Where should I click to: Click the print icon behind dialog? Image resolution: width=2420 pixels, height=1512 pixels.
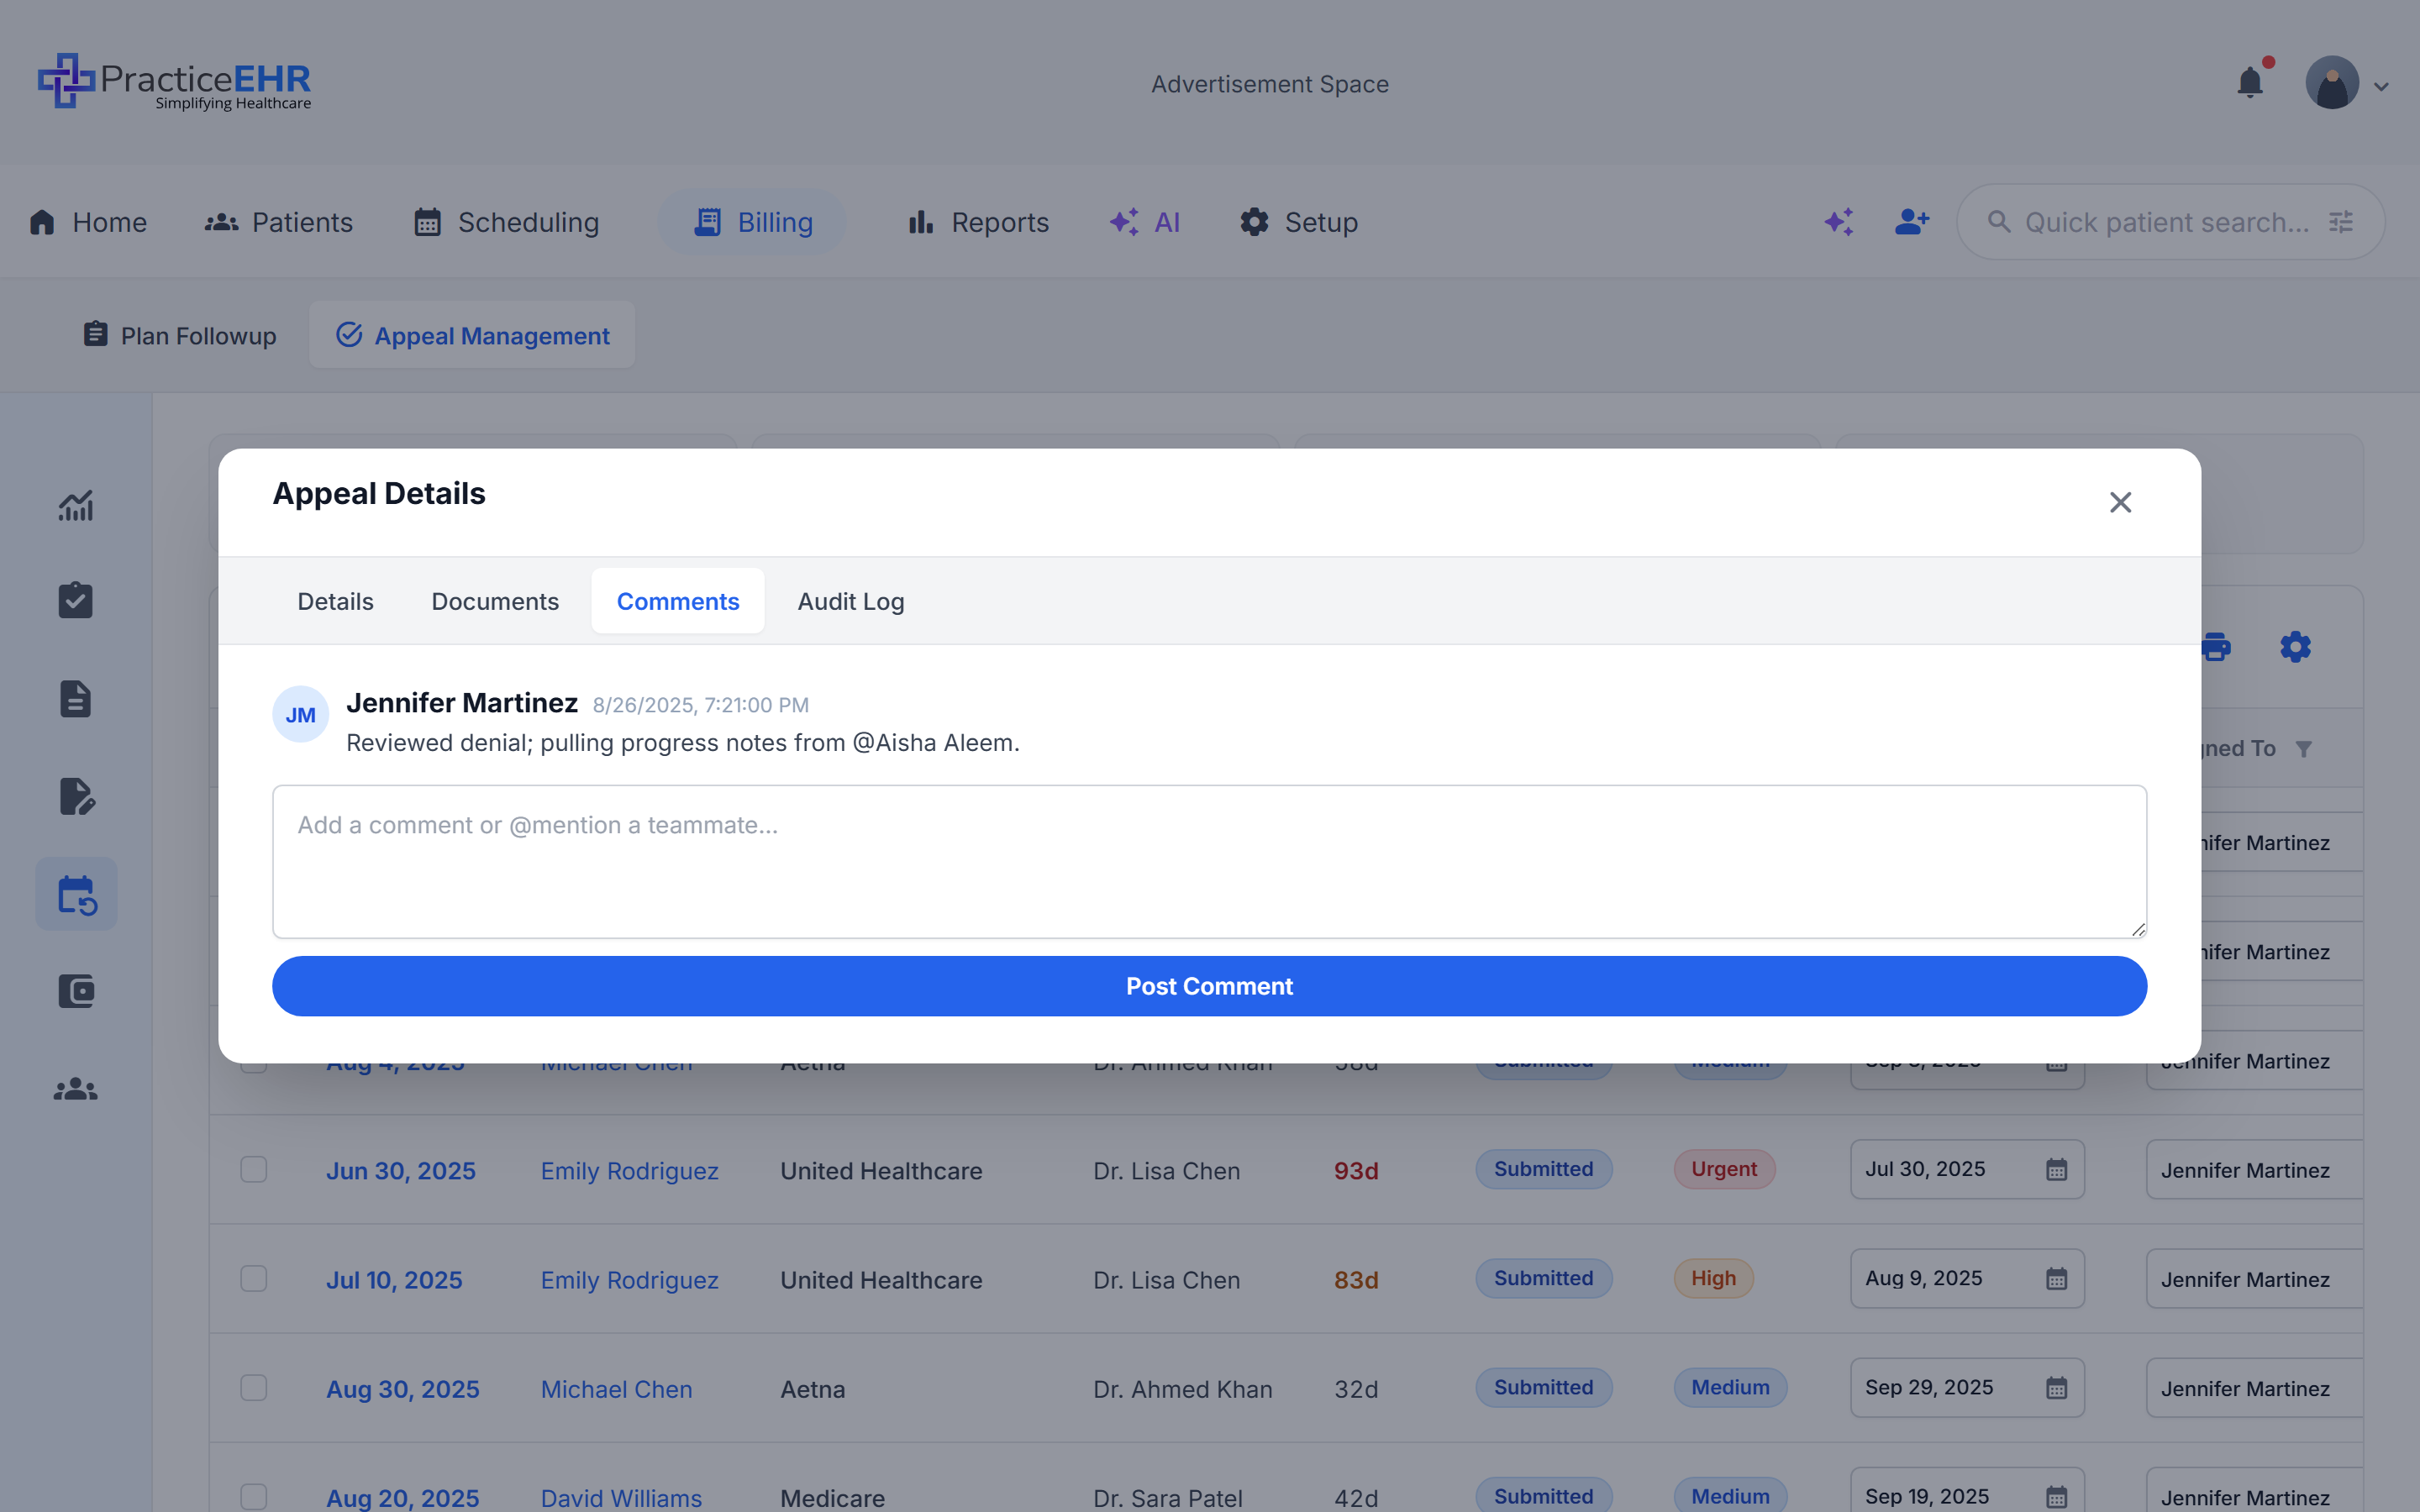pyautogui.click(x=2217, y=647)
